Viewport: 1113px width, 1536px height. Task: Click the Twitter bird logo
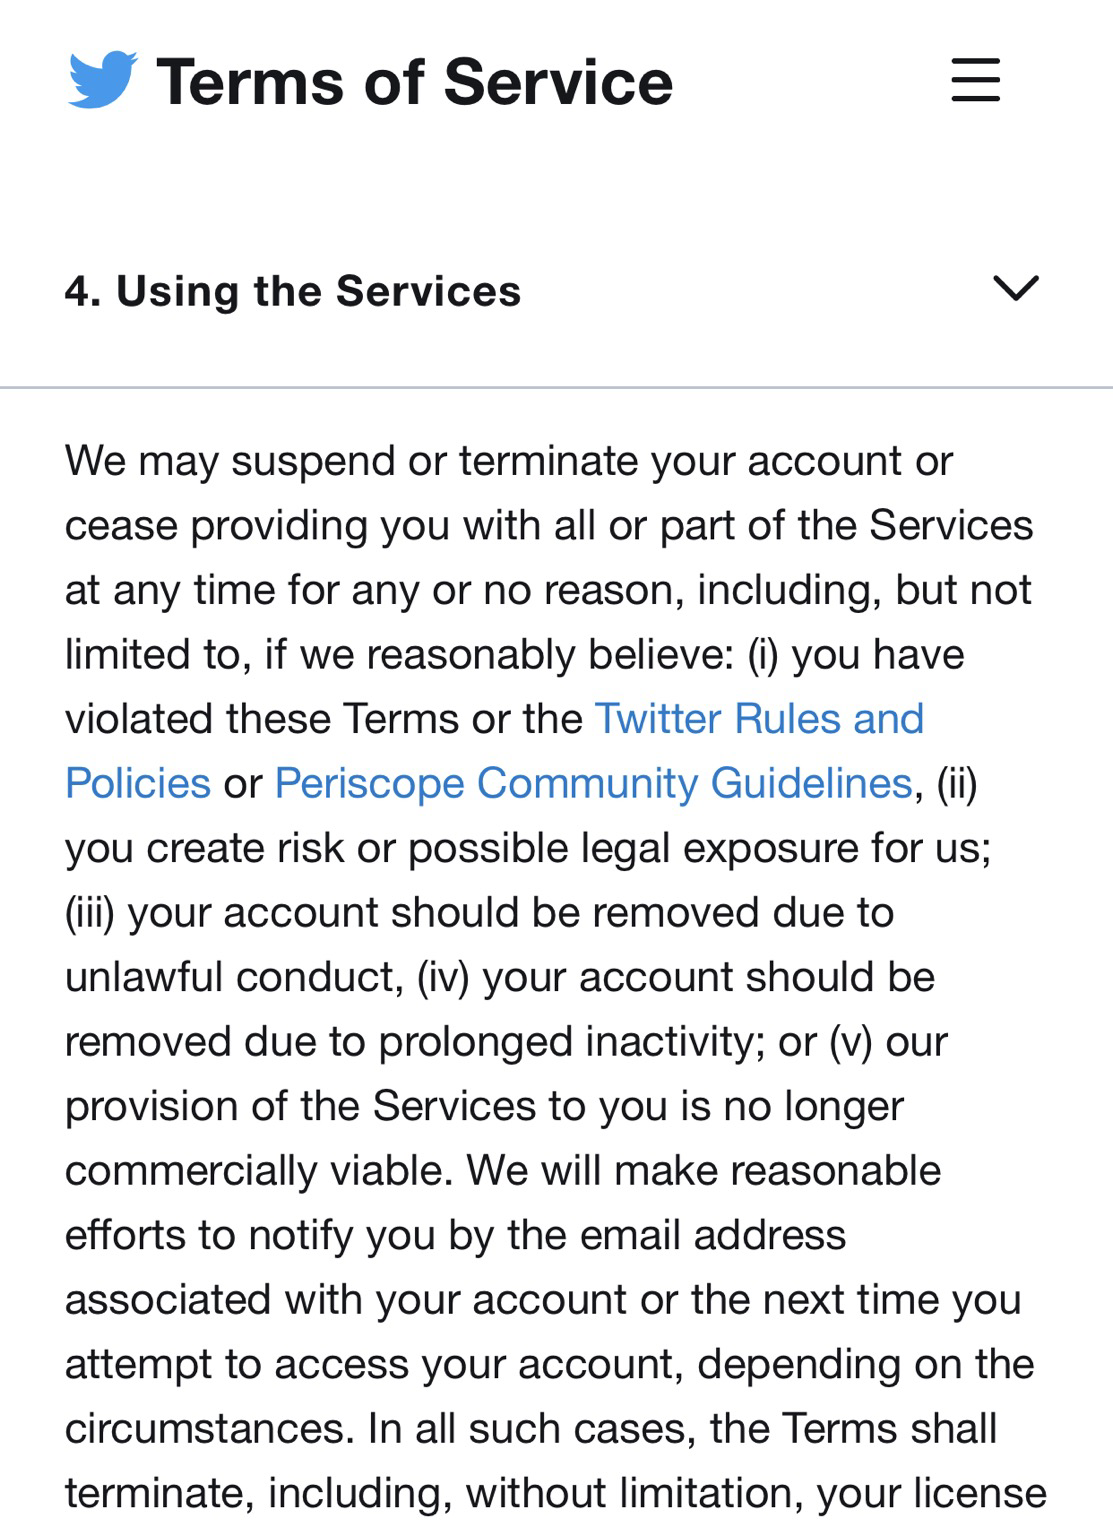pyautogui.click(x=102, y=79)
